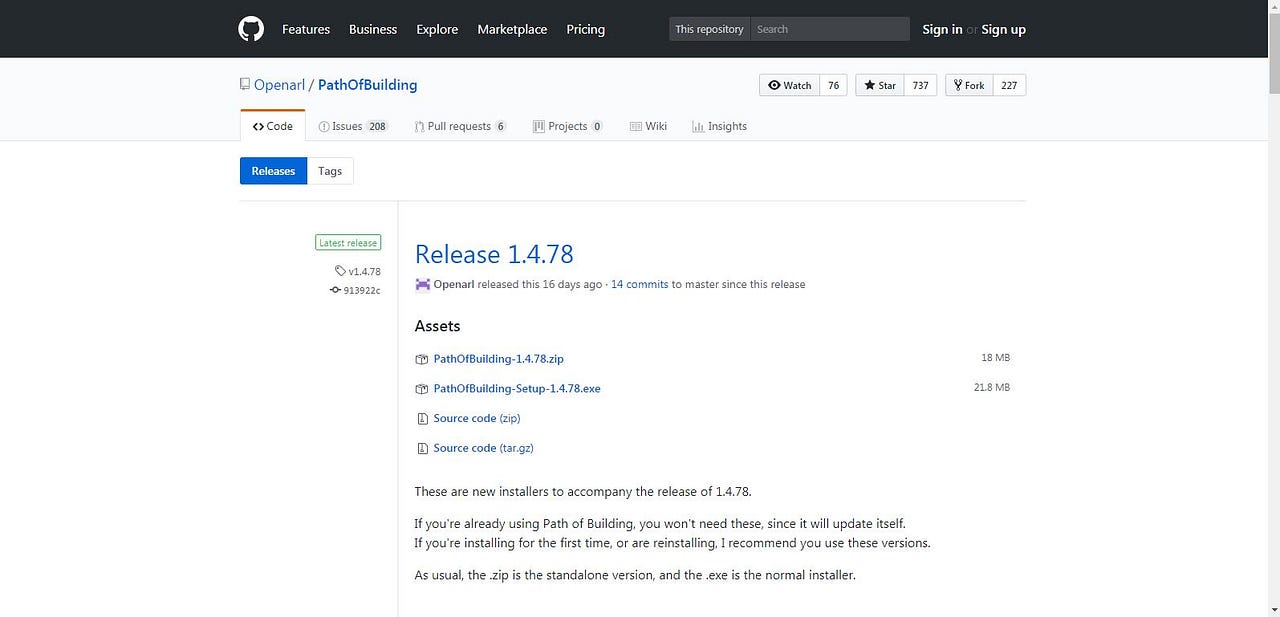
Task: Focus the Search input field
Action: [x=830, y=29]
